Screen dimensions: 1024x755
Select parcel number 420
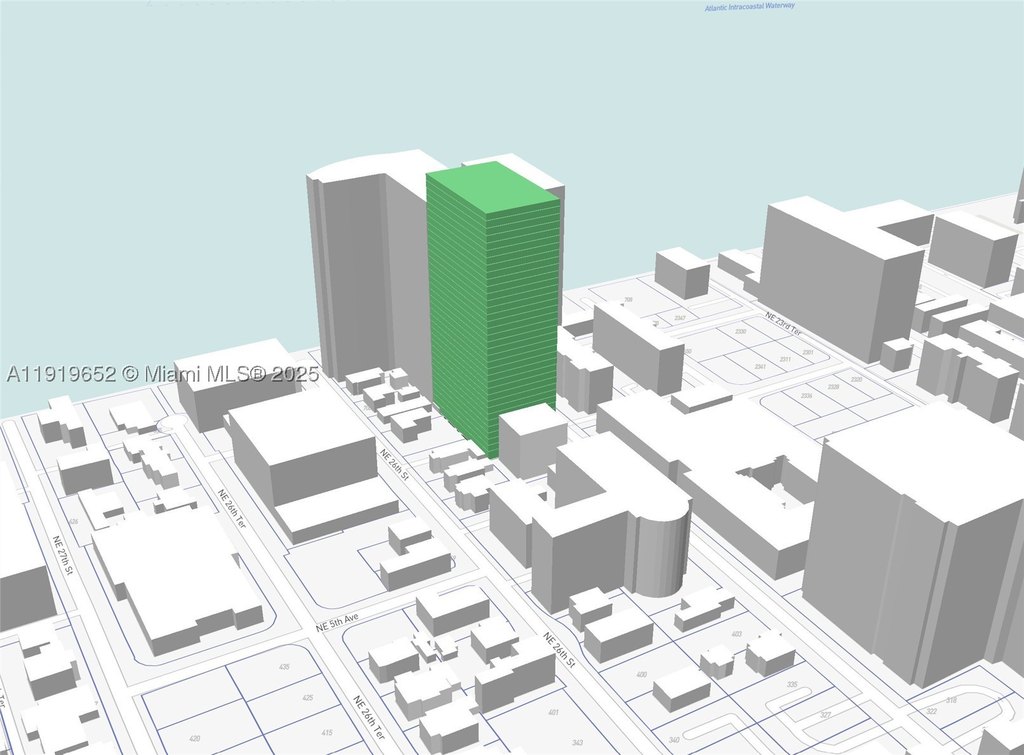(194, 739)
